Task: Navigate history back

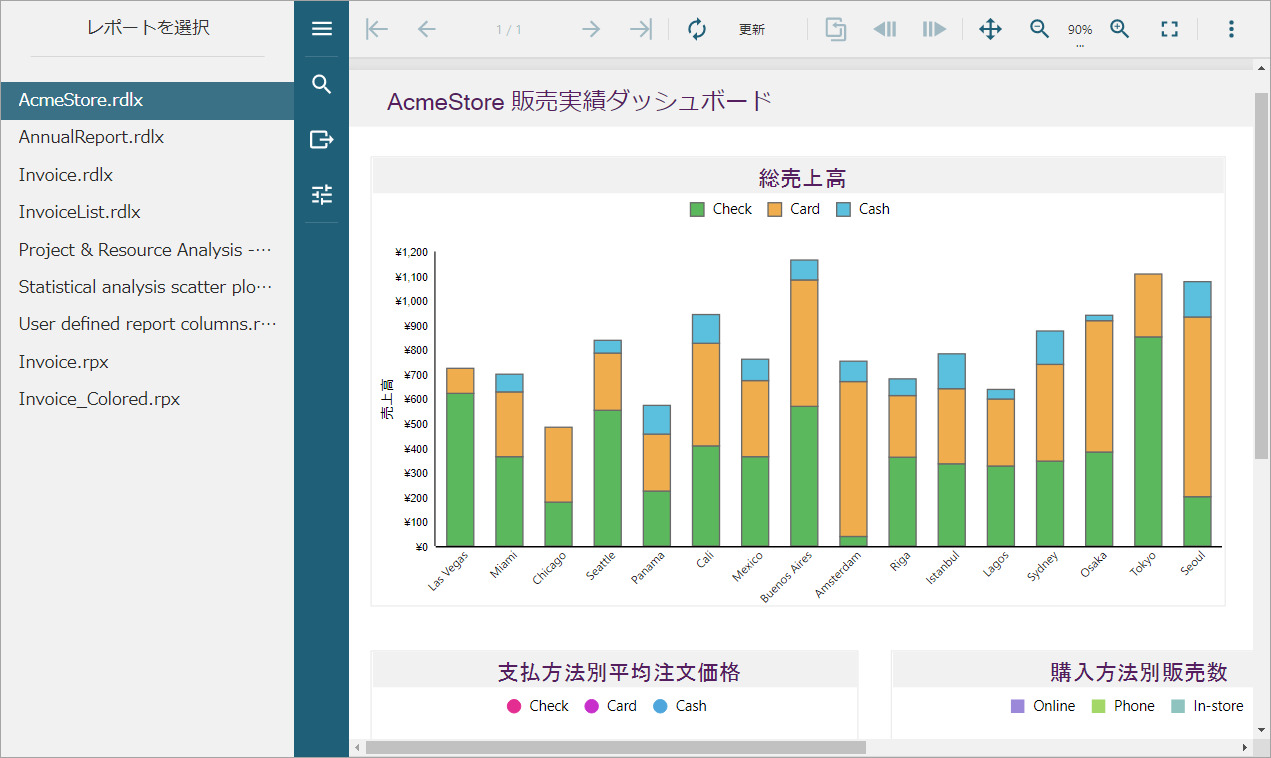Action: coord(885,29)
